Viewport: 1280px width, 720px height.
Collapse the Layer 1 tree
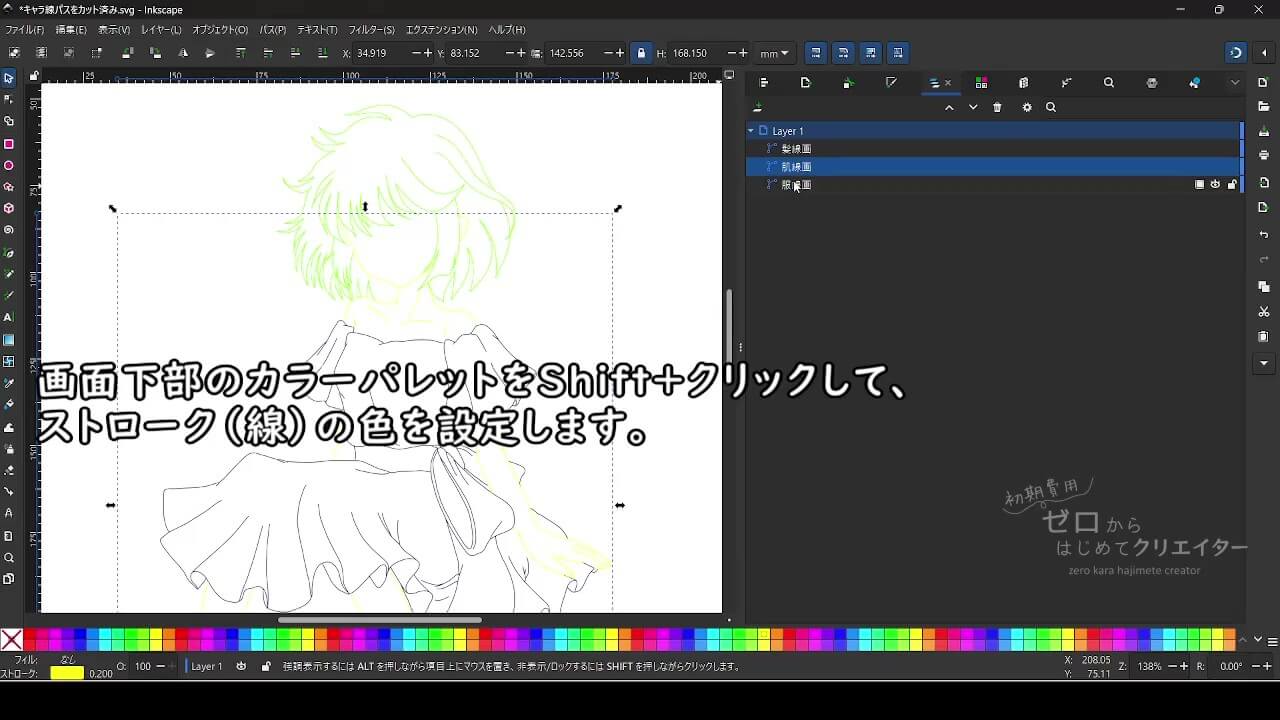click(x=751, y=131)
